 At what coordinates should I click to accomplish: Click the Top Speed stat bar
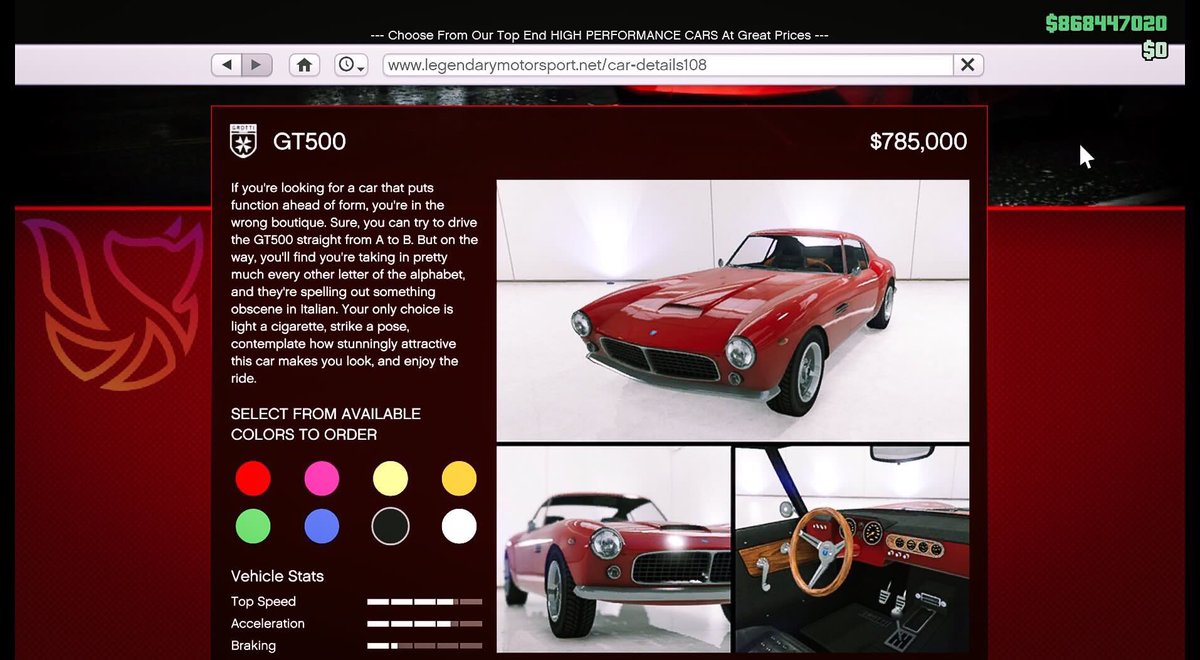[x=425, y=602]
